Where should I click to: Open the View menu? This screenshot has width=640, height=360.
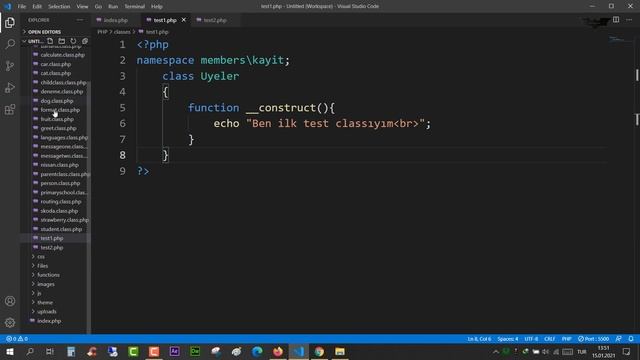[82, 7]
